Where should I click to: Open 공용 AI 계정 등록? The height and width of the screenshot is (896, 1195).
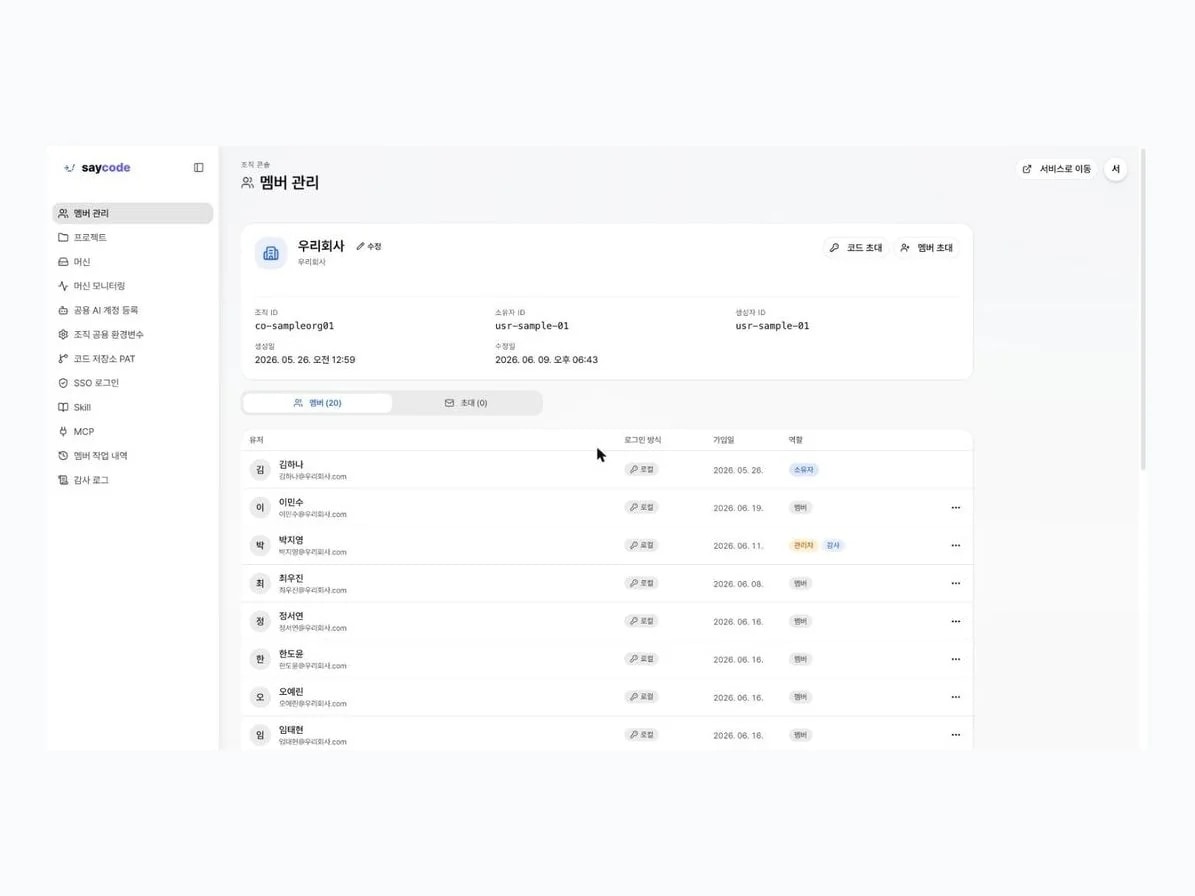click(133, 310)
